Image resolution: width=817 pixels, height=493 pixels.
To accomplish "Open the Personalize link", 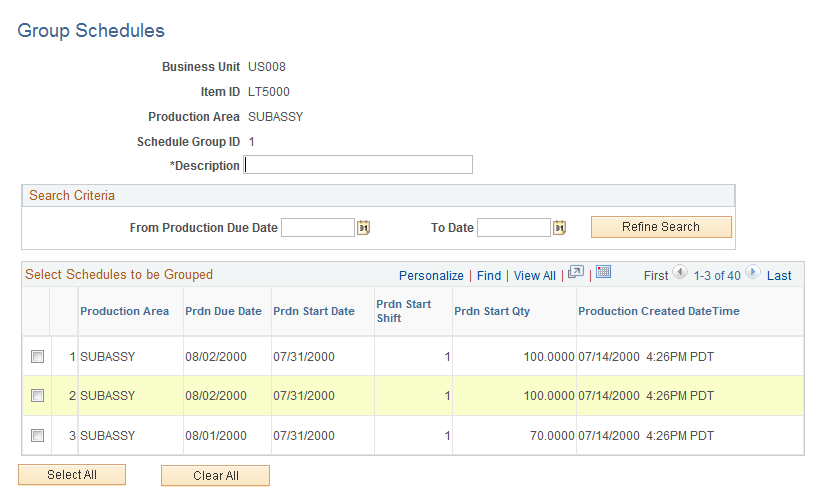I will pos(431,276).
